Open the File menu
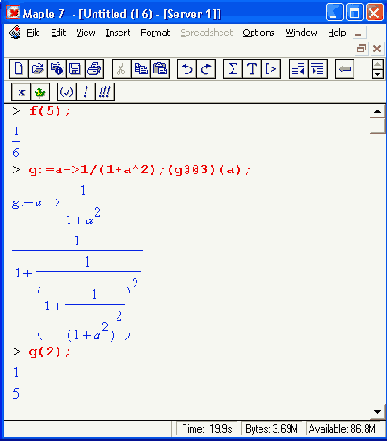This screenshot has width=387, height=441. (33, 33)
